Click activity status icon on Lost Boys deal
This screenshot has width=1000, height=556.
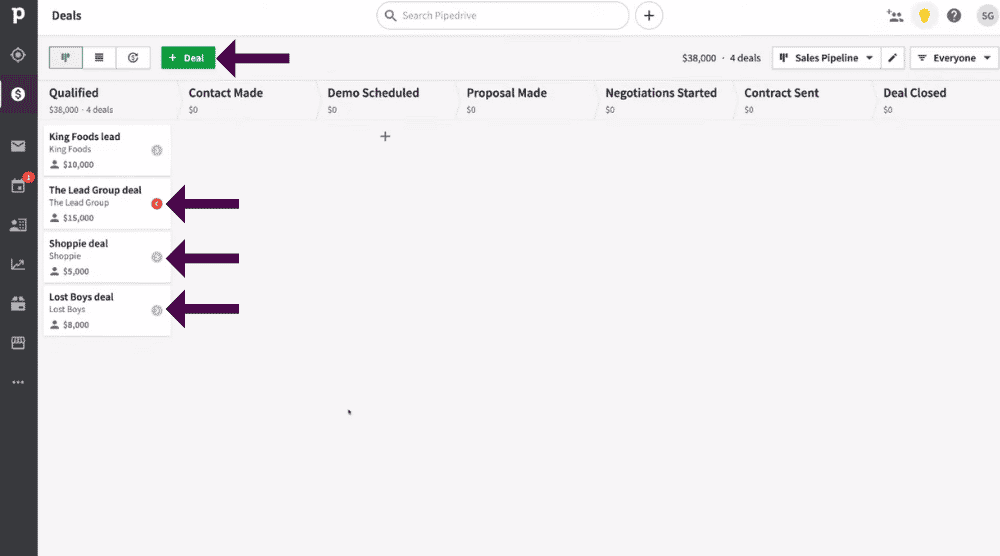click(156, 311)
